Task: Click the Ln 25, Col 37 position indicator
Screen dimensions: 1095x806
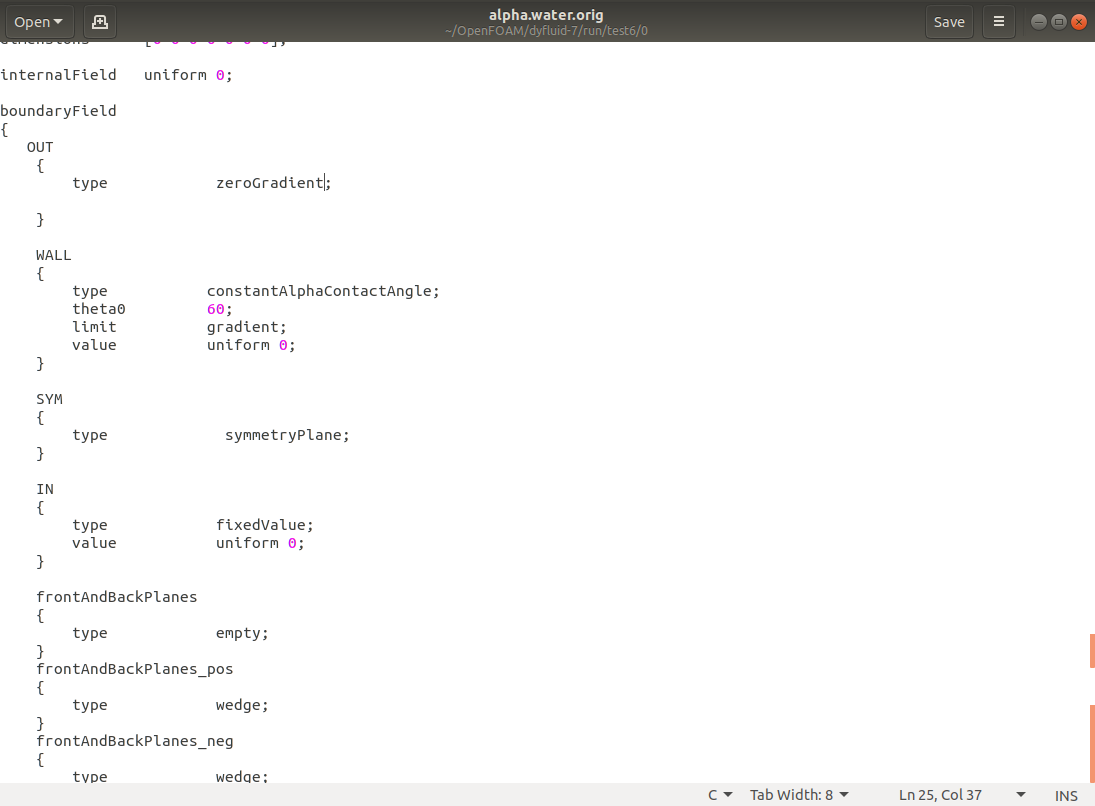Action: point(940,795)
